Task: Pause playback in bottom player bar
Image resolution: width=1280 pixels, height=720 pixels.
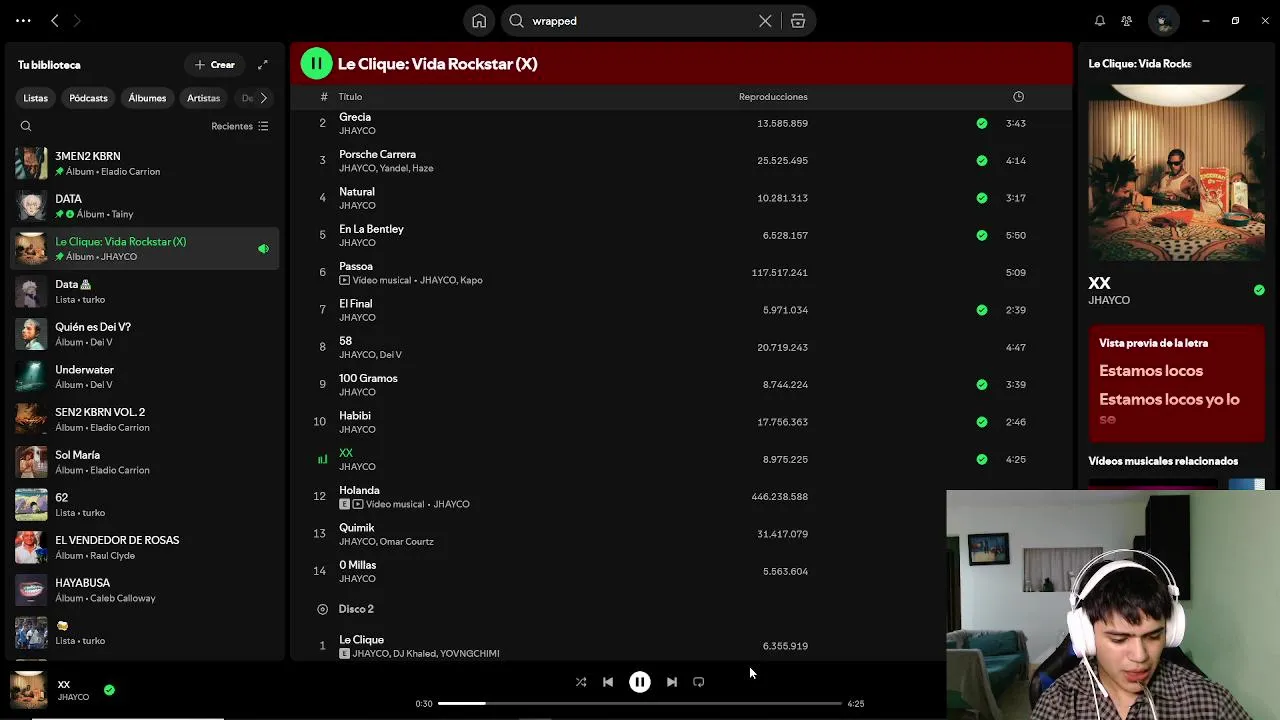Action: coord(640,682)
